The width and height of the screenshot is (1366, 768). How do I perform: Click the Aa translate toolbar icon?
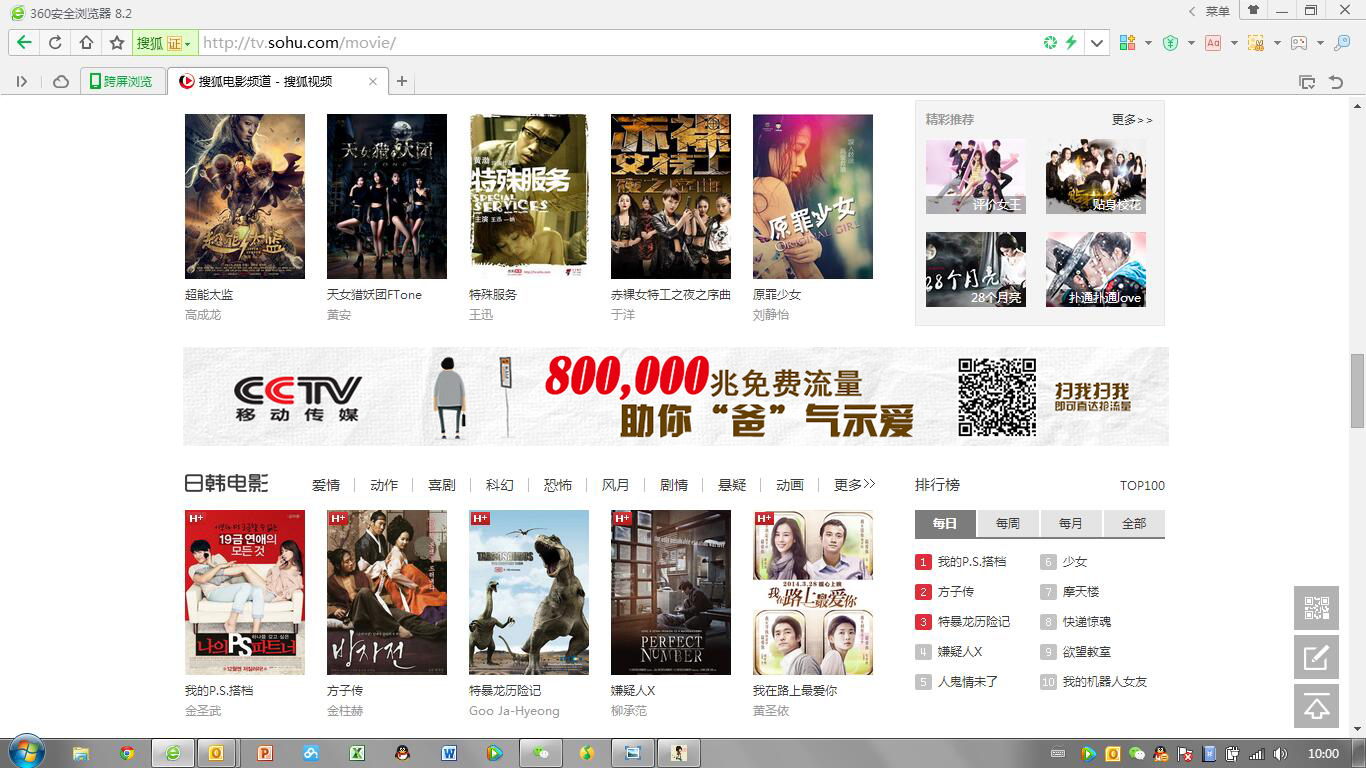(x=1213, y=43)
